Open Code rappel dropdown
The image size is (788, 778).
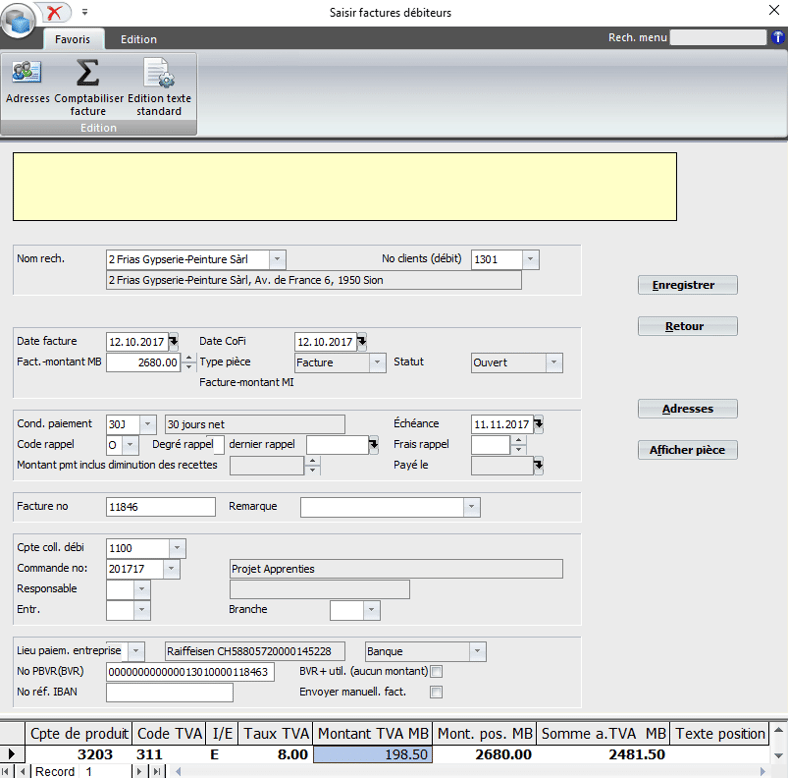(130, 445)
